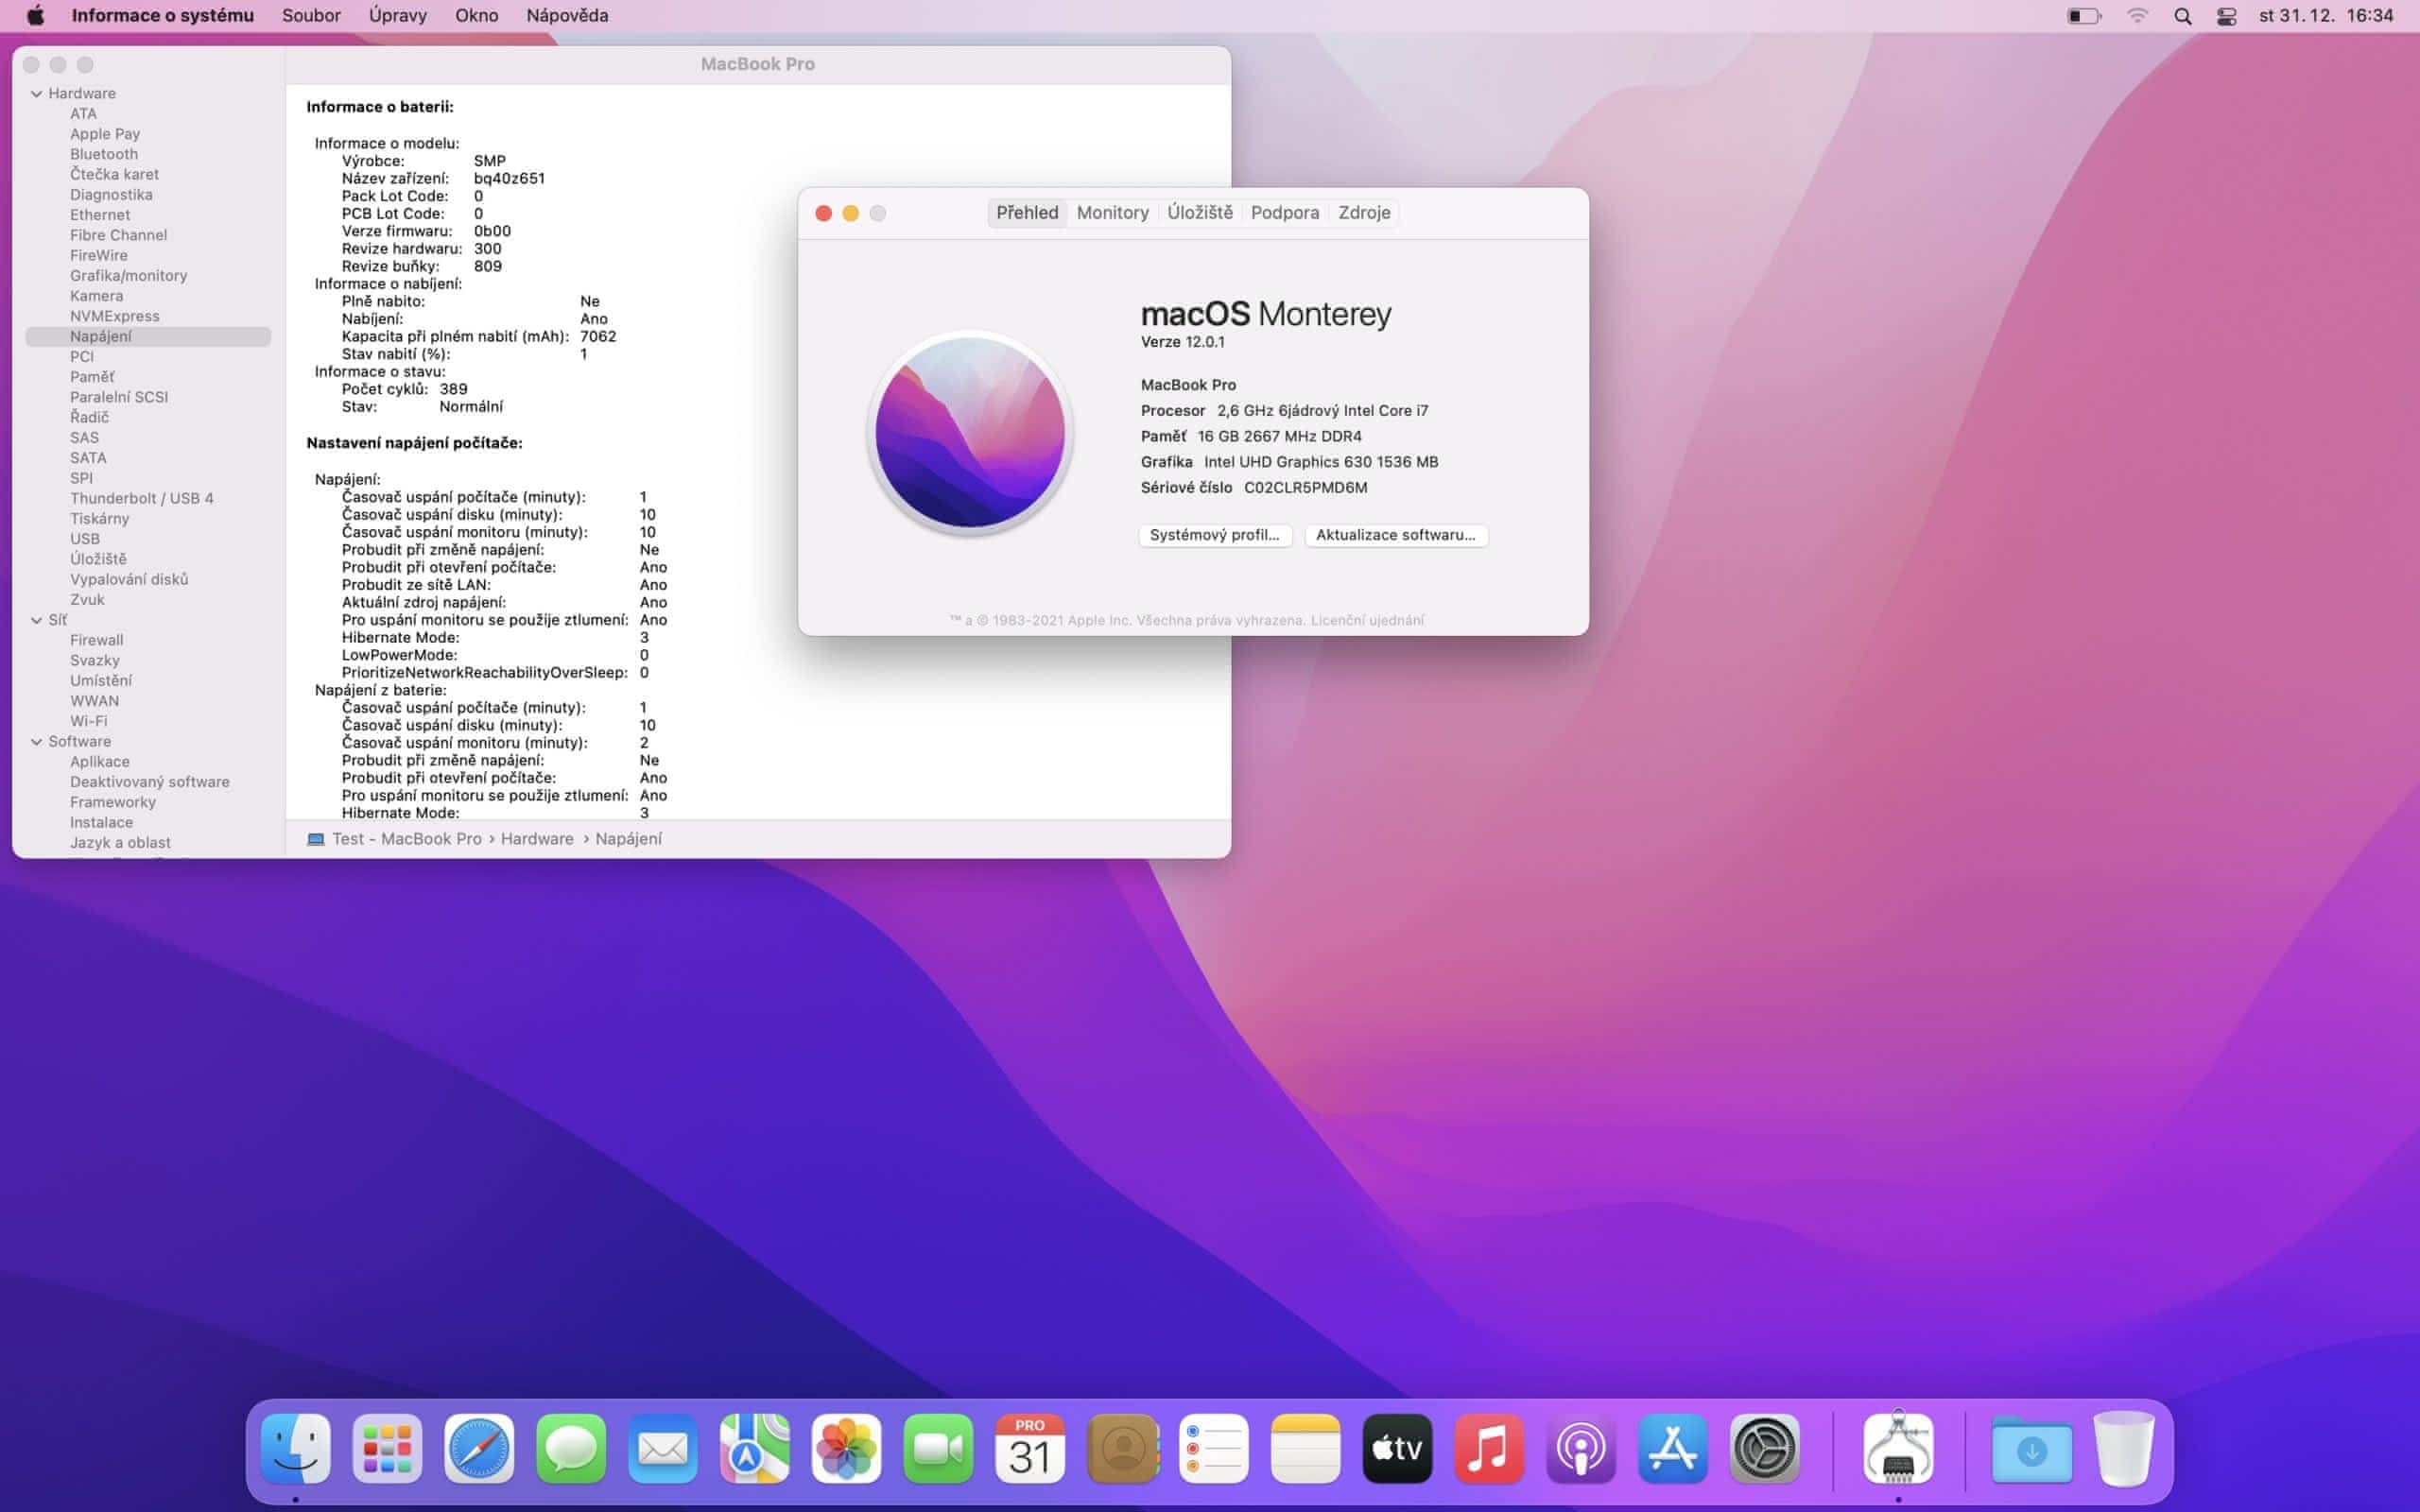Switch to the Úložiště tab
The image size is (2420, 1512).
(x=1199, y=212)
